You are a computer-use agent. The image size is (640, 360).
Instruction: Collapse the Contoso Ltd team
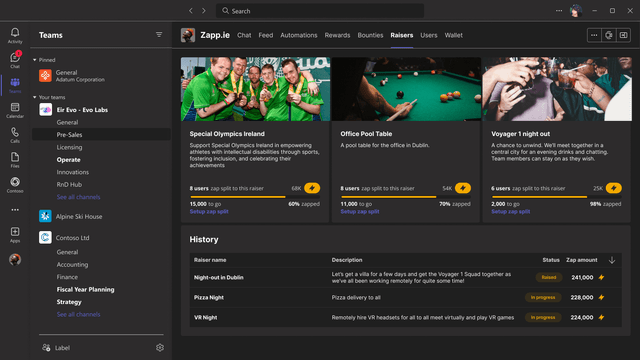[x=72, y=238]
